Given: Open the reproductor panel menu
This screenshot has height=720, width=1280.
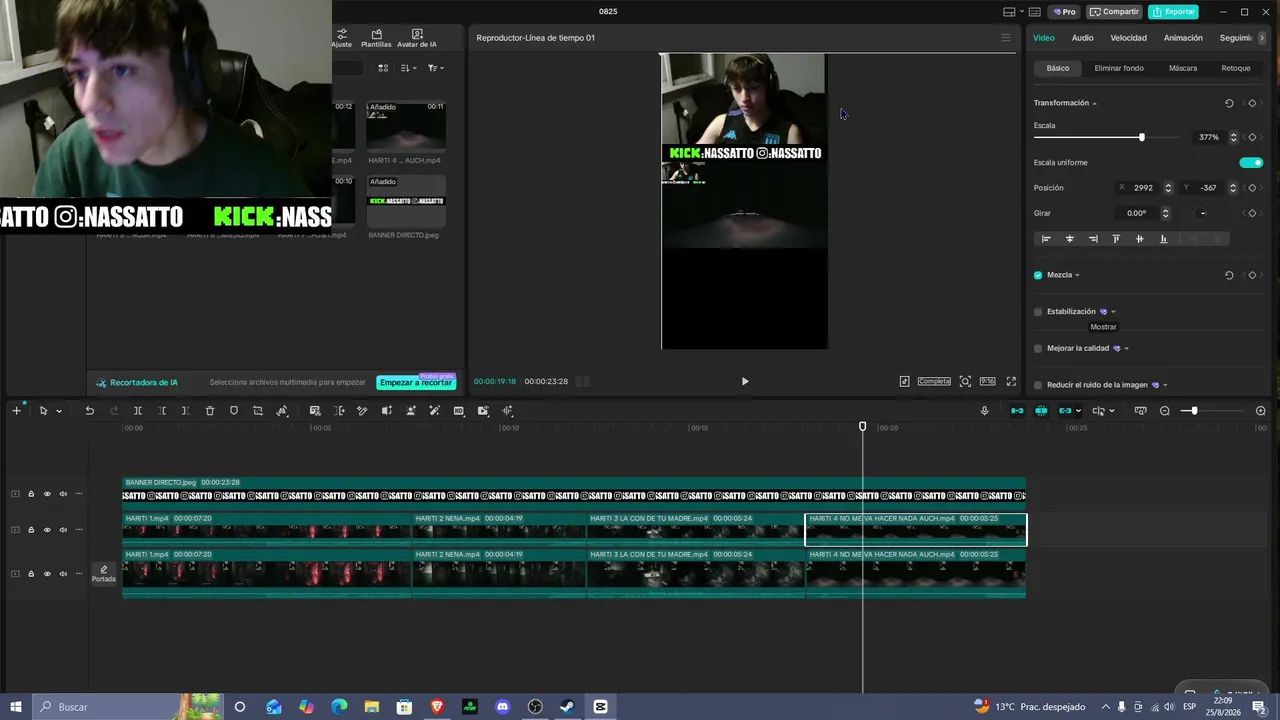Looking at the screenshot, I should point(1006,38).
